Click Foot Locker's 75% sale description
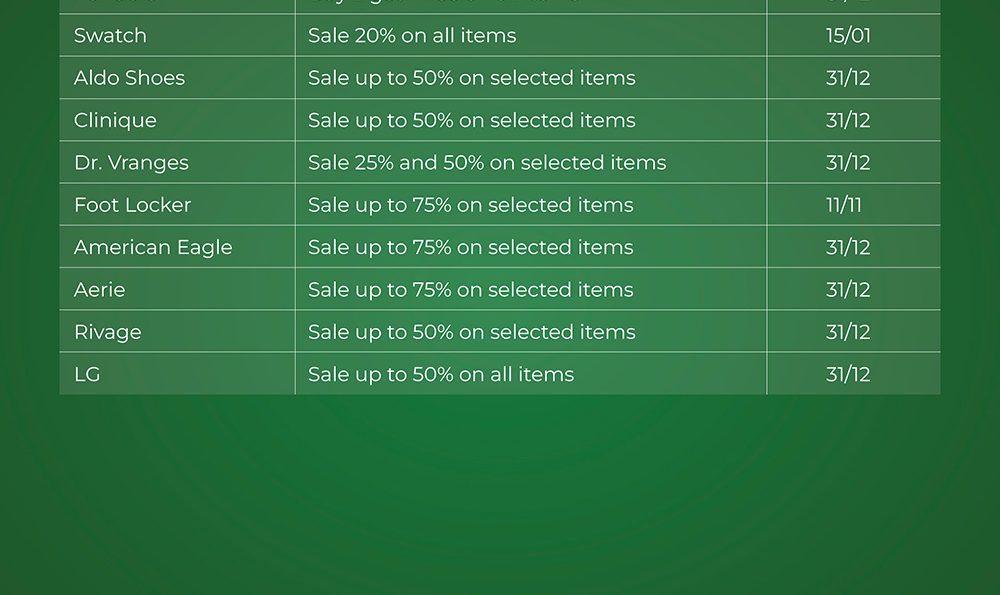The image size is (1000, 595). [x=471, y=205]
